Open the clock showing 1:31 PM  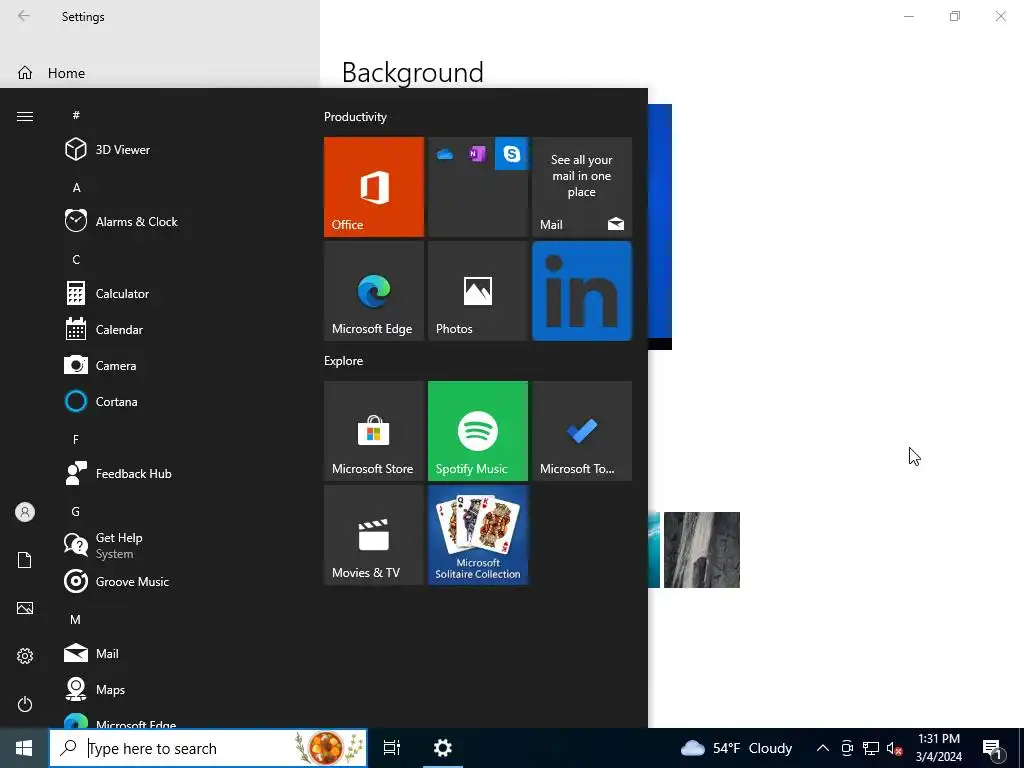(x=938, y=748)
